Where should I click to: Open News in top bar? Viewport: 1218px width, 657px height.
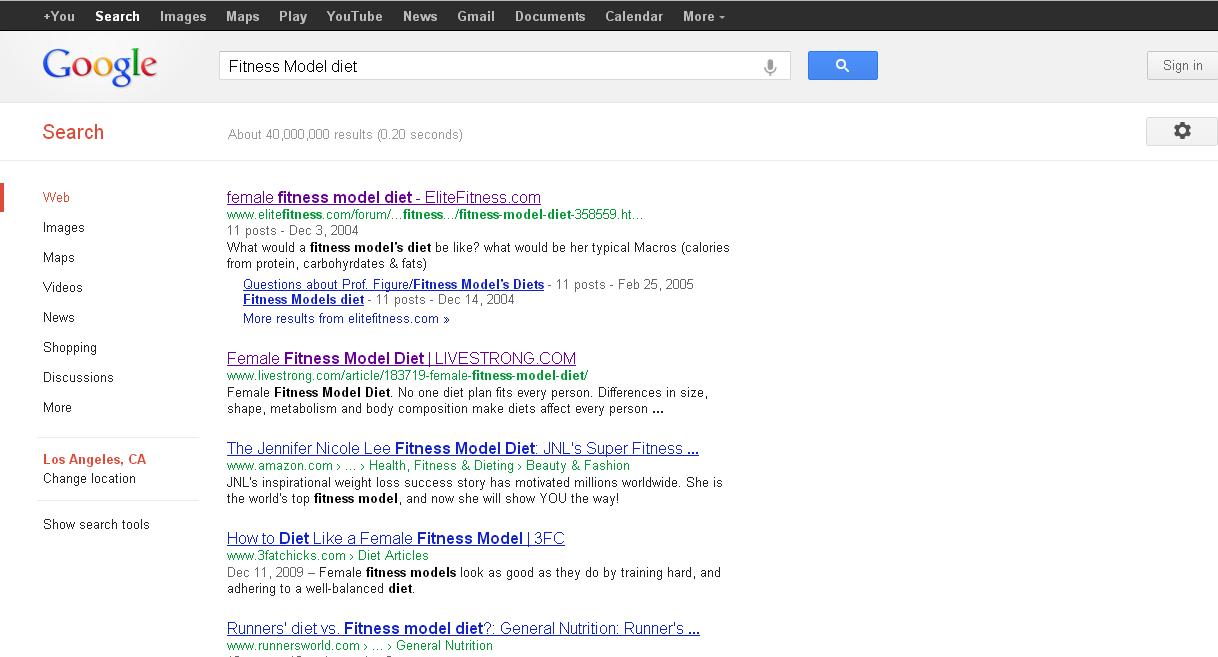coord(420,16)
